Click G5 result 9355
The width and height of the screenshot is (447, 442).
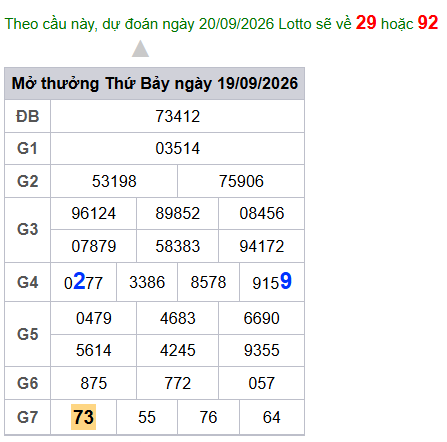tap(262, 350)
